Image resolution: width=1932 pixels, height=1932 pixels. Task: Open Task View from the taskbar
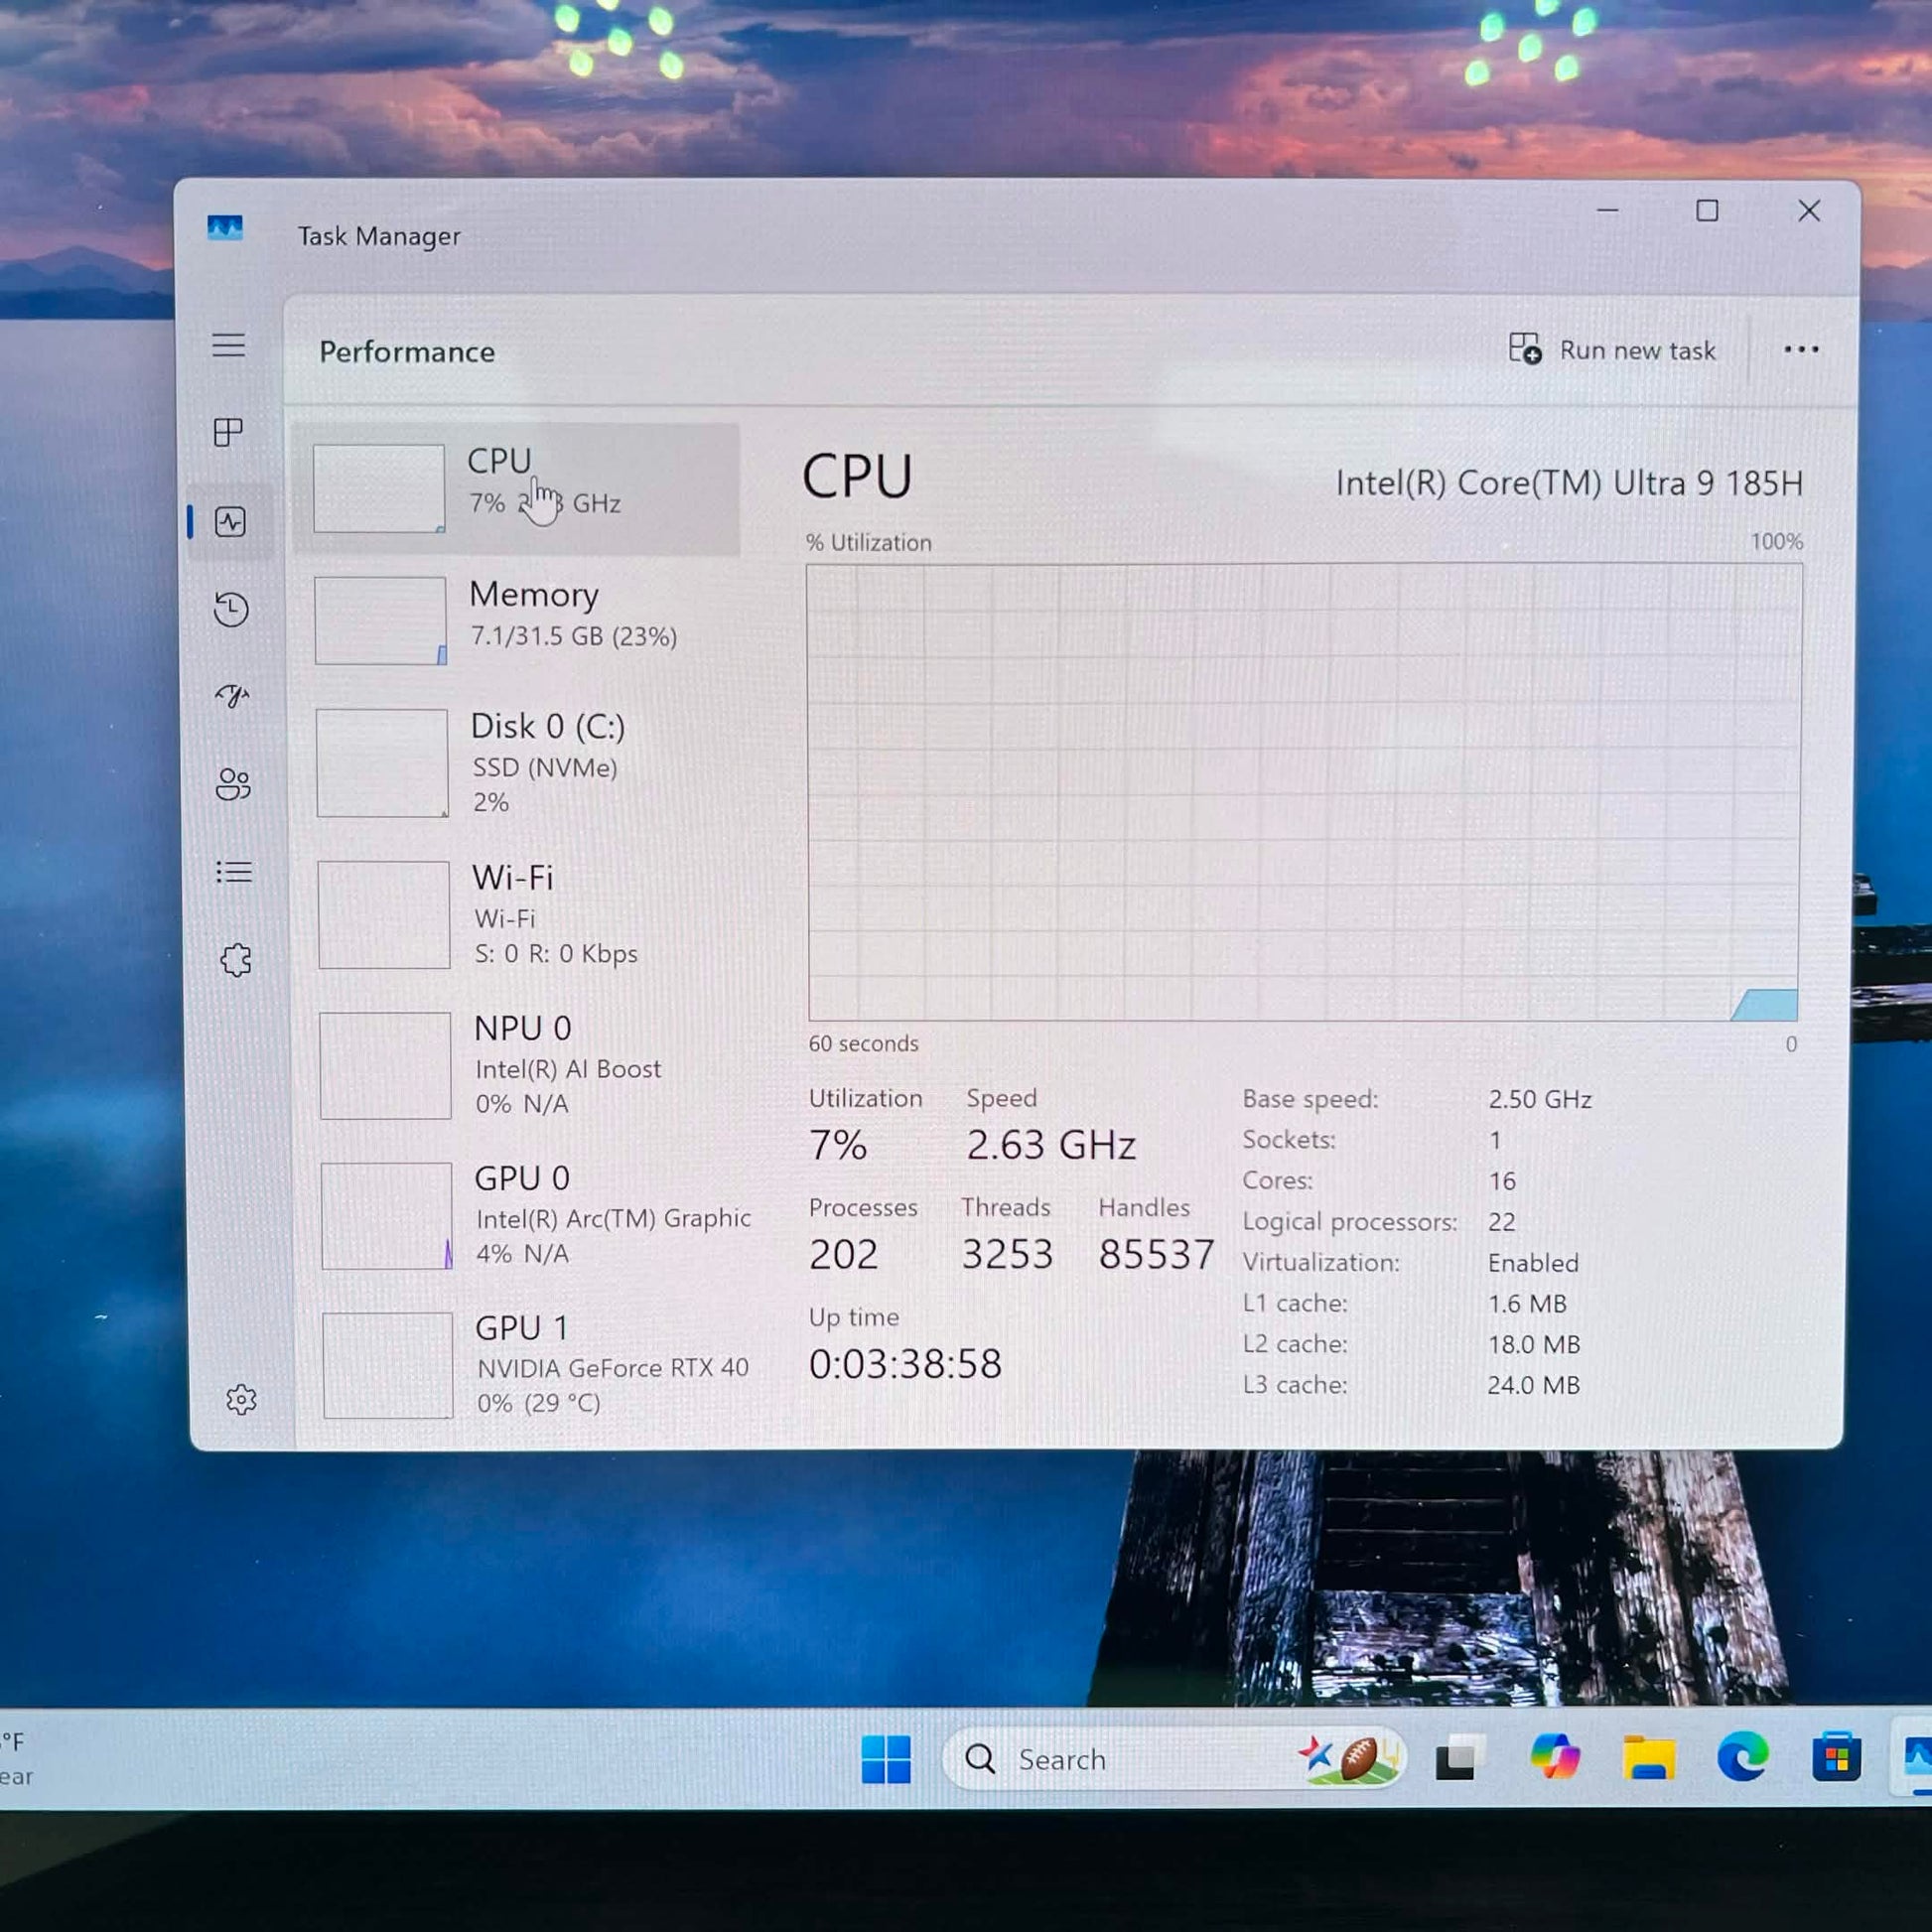click(1458, 1758)
